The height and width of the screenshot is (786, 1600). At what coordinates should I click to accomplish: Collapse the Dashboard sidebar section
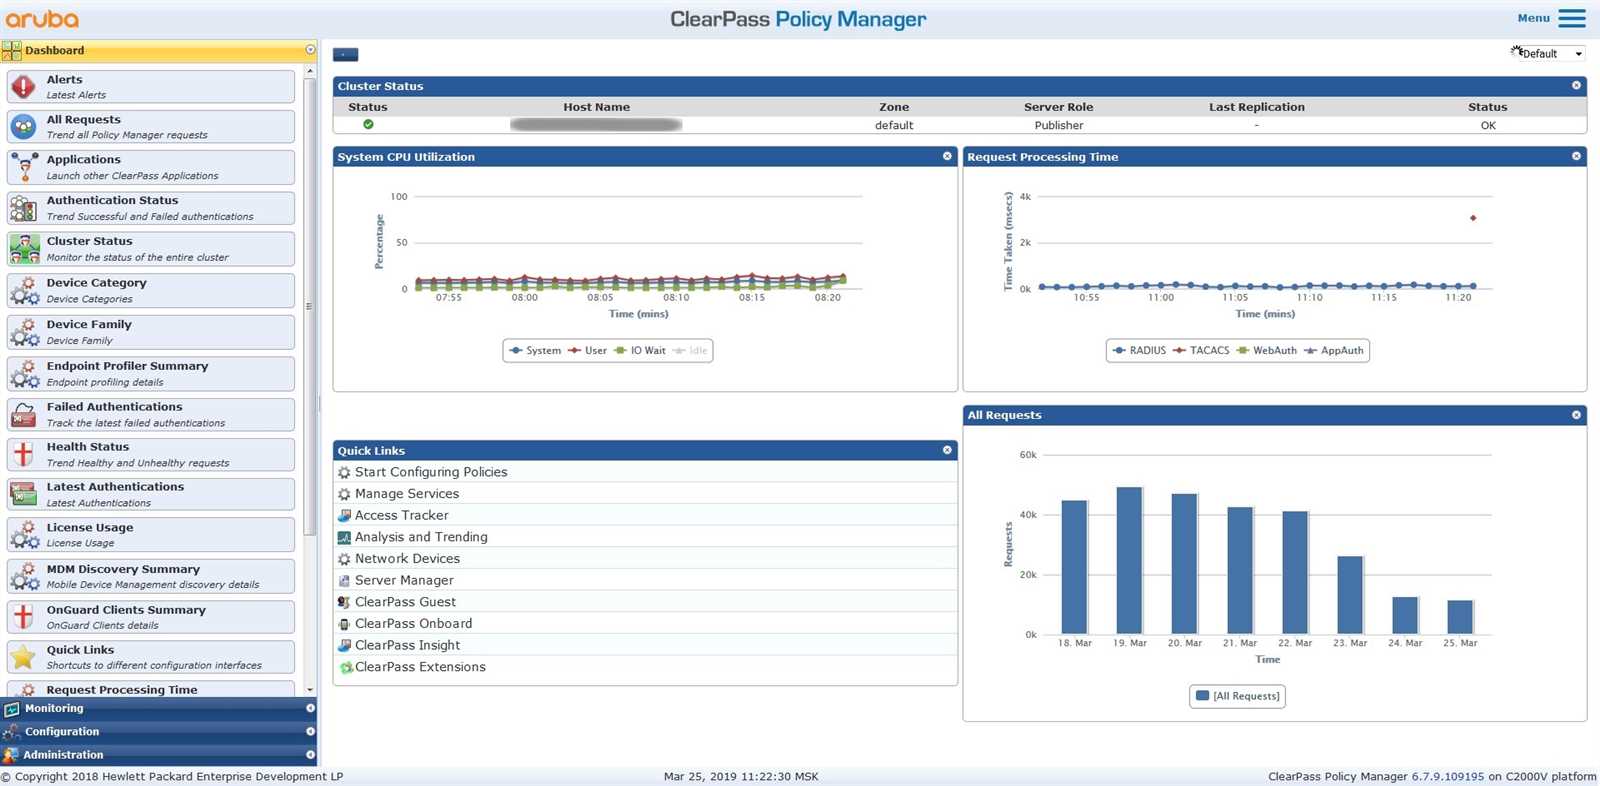(310, 50)
